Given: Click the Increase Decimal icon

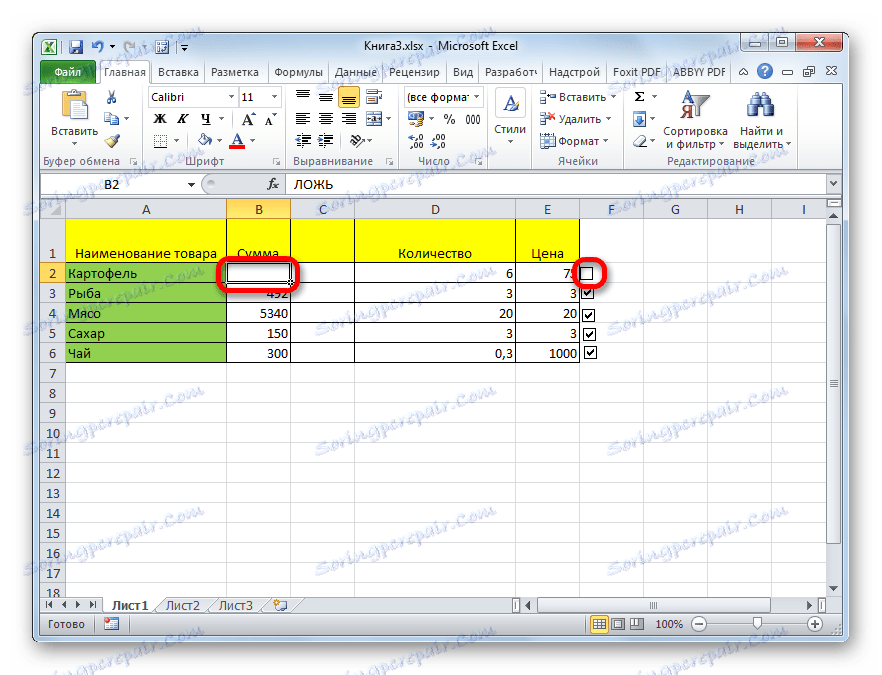Looking at the screenshot, I should [x=414, y=139].
